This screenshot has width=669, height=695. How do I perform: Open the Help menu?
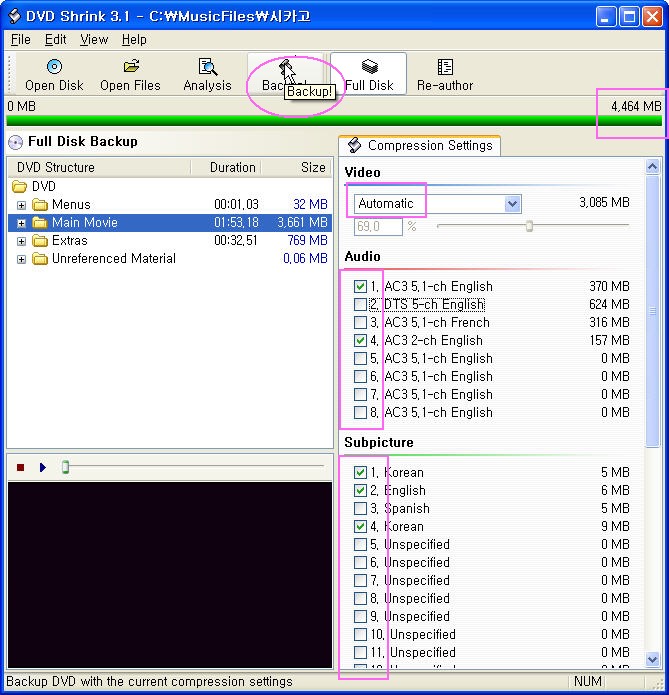pyautogui.click(x=134, y=39)
